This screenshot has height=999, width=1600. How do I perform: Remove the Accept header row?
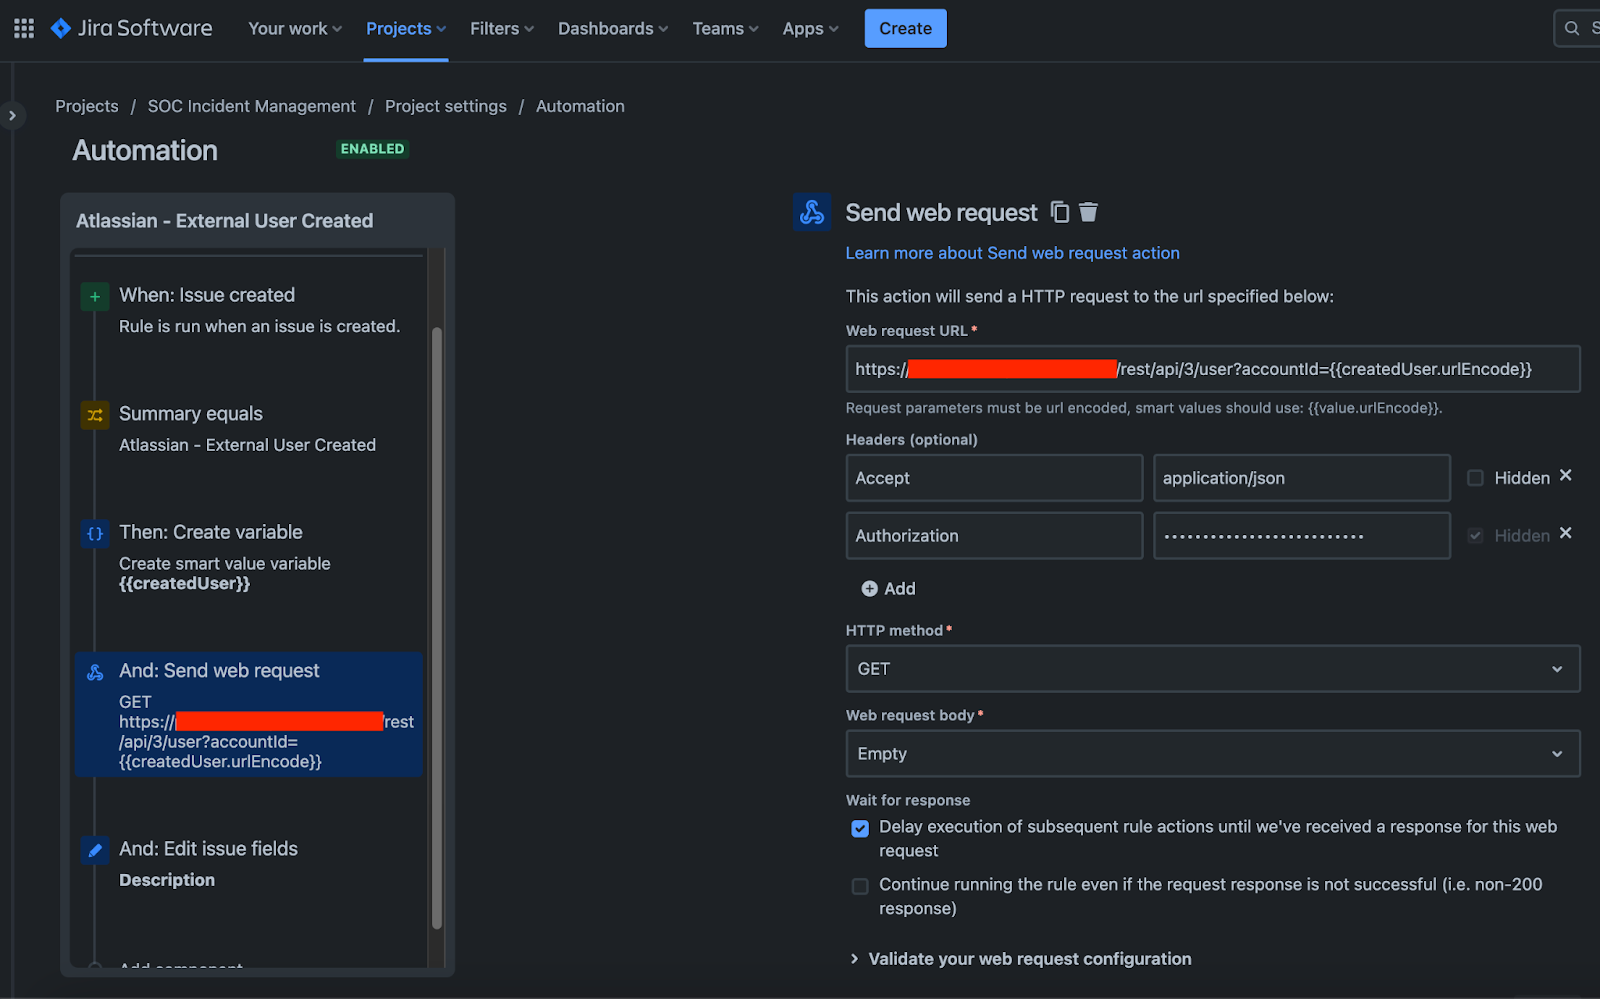pyautogui.click(x=1566, y=476)
